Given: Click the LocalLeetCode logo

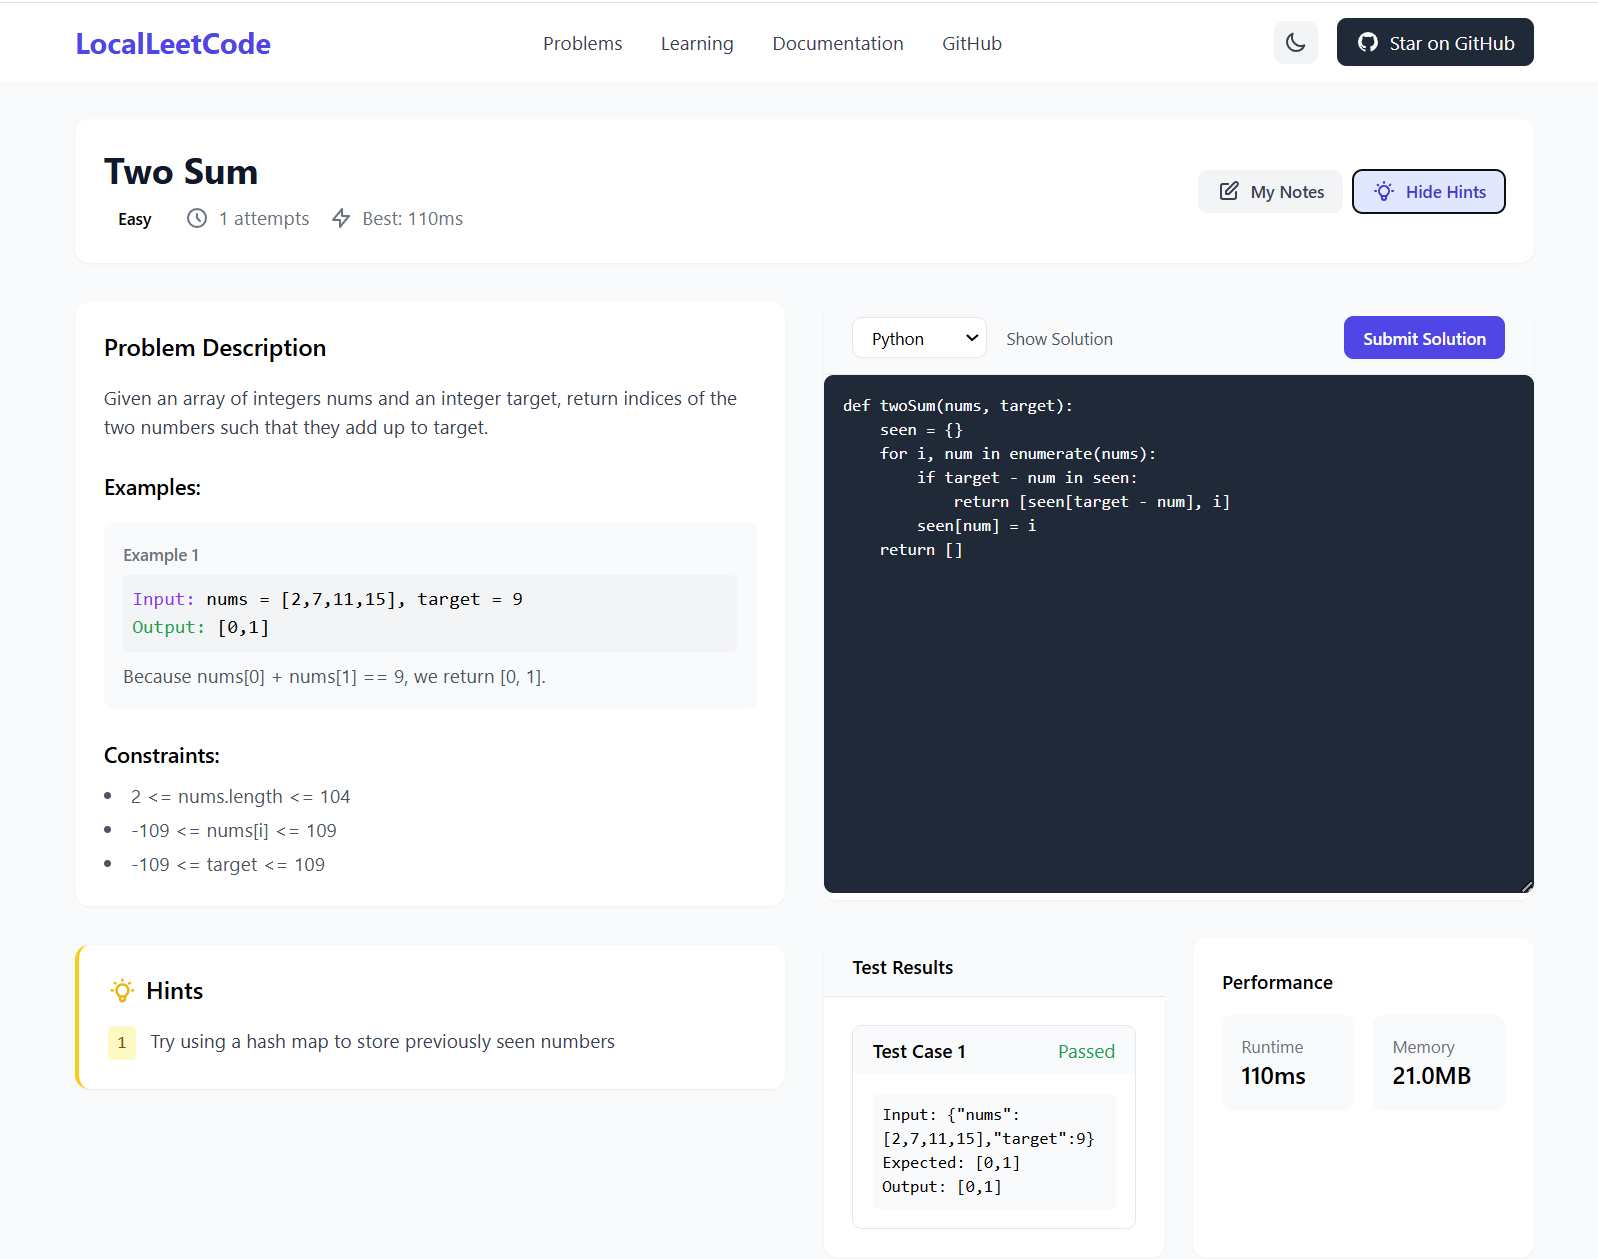Looking at the screenshot, I should (173, 43).
